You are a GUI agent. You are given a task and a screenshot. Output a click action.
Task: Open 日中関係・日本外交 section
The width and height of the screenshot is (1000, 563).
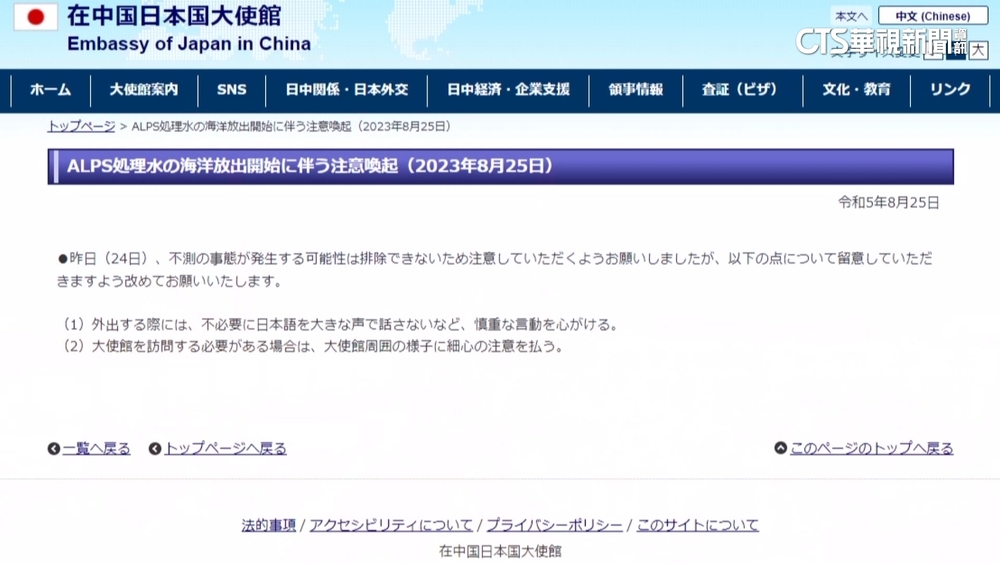347,90
